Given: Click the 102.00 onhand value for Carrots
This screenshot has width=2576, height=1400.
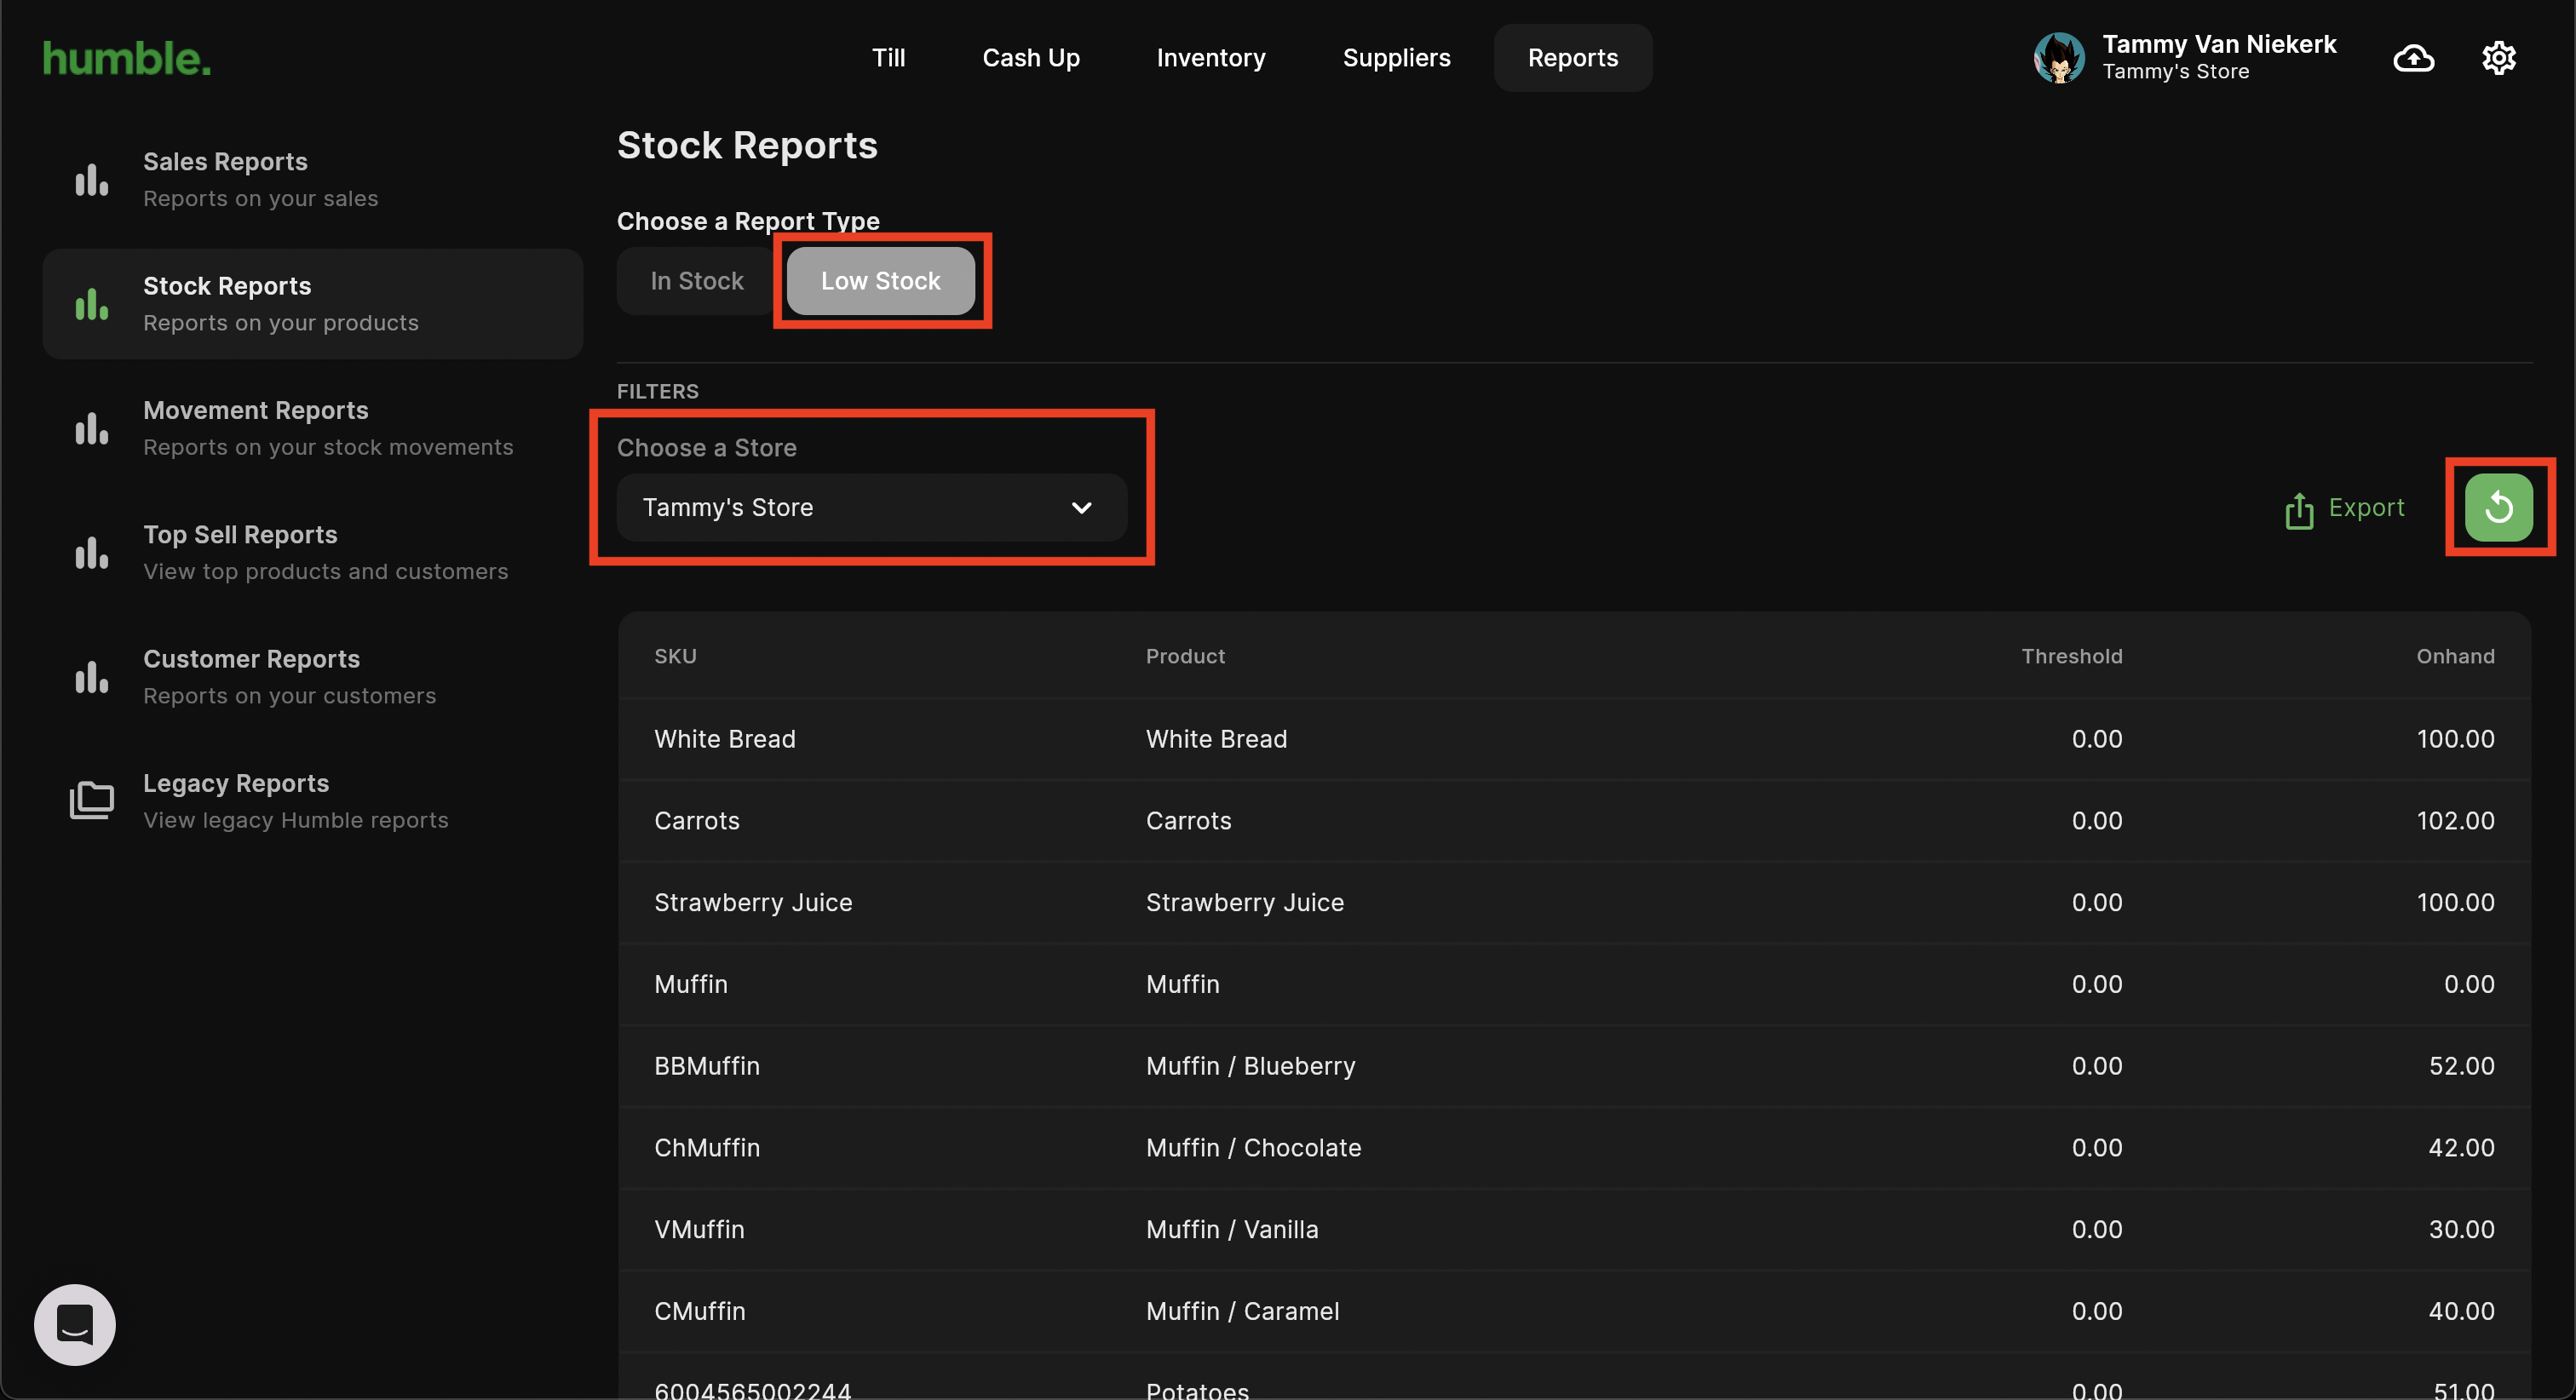Looking at the screenshot, I should point(2455,821).
